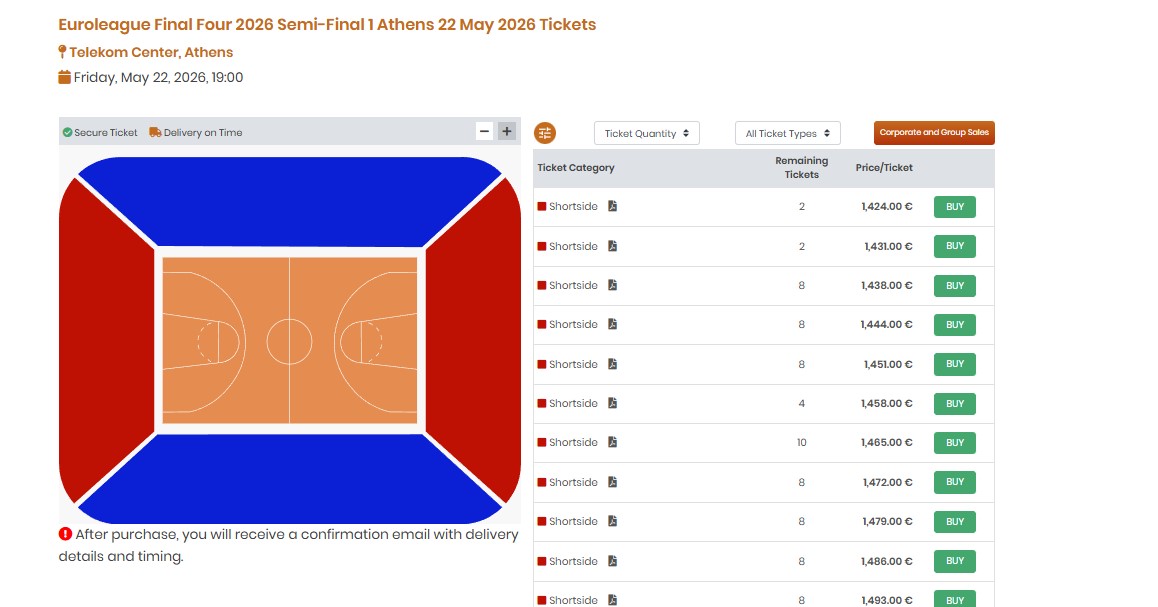Open Corporate and Group Sales
The width and height of the screenshot is (1158, 607).
click(933, 132)
